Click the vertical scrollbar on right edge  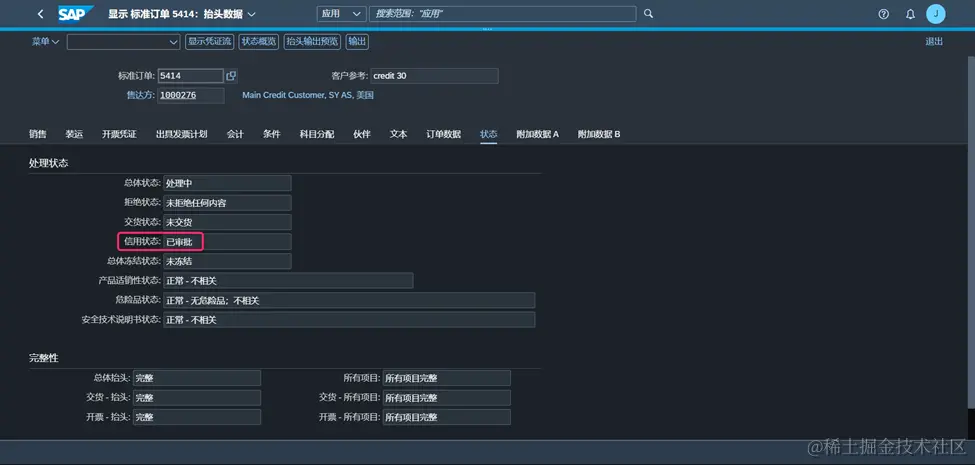point(971,230)
